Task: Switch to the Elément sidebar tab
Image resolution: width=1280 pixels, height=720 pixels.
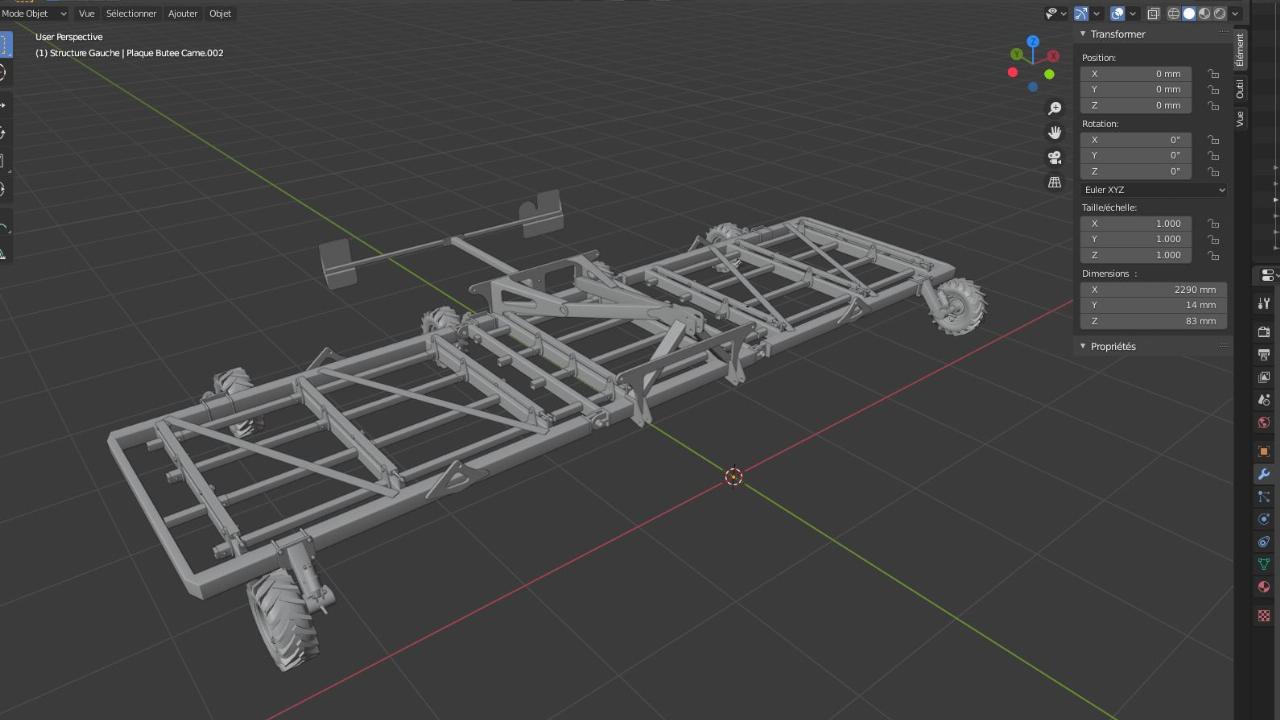Action: (1240, 50)
